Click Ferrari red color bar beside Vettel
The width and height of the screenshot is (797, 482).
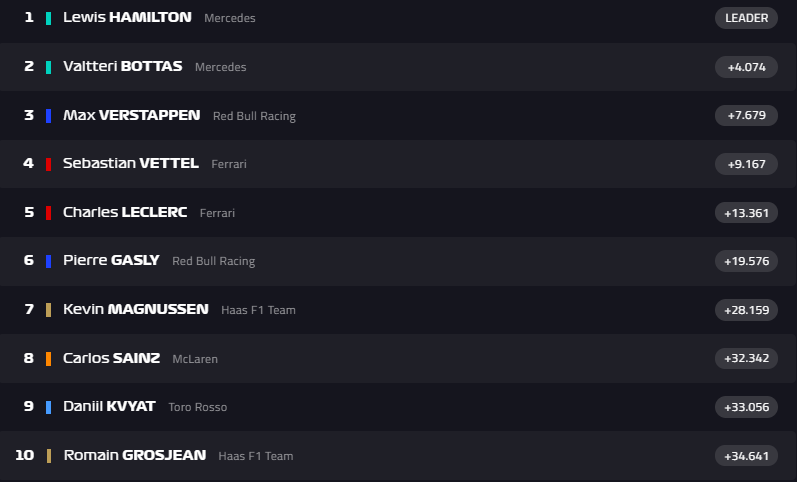tap(48, 164)
